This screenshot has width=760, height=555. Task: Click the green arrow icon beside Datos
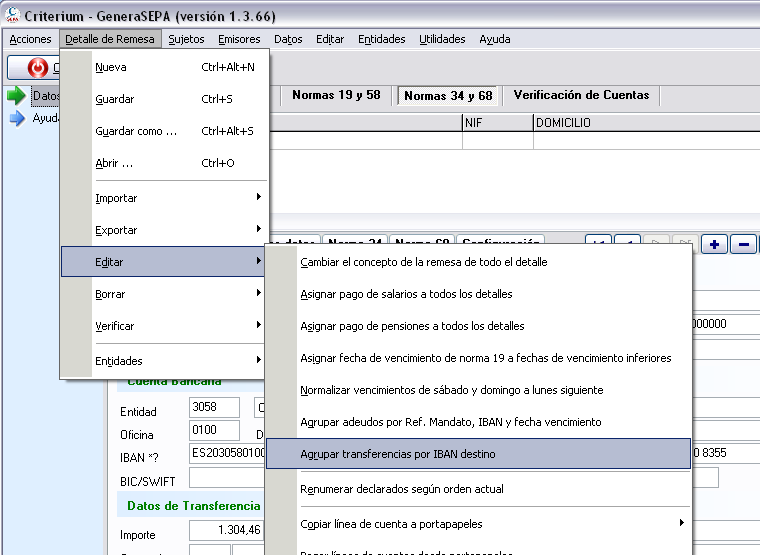point(16,95)
